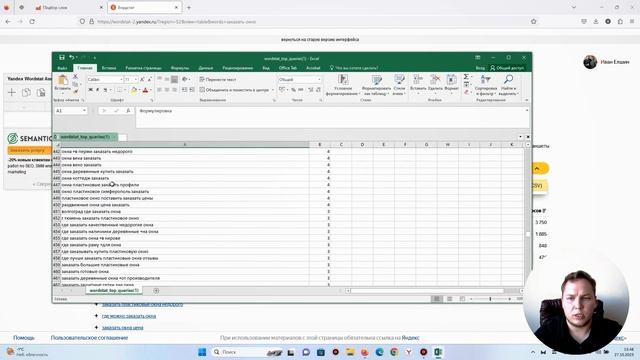Expand the formula bar chevron
640x360 pixels.
coord(527,111)
